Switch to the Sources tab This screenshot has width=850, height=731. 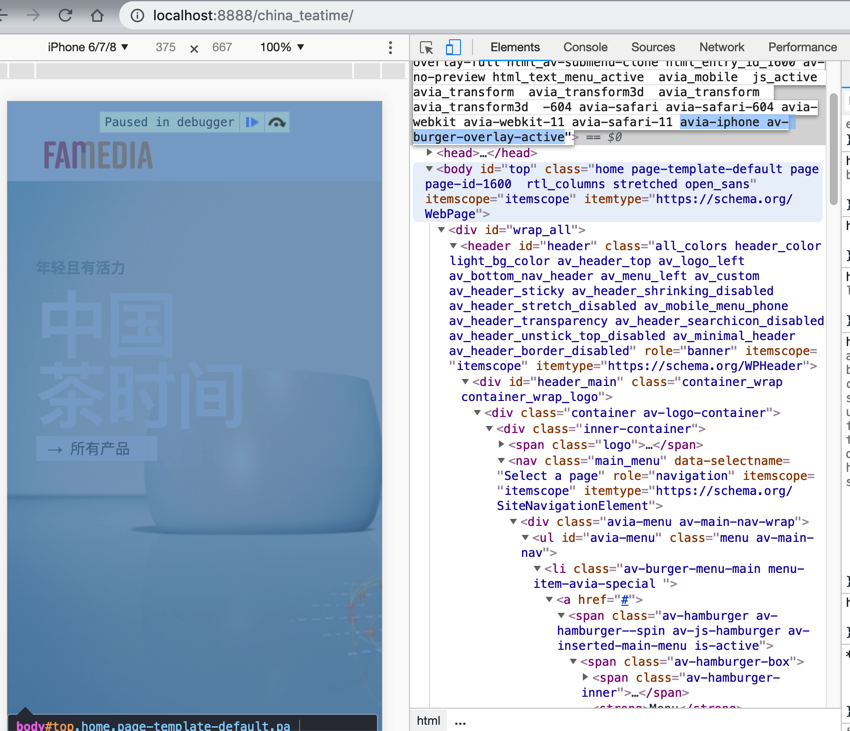tap(653, 47)
